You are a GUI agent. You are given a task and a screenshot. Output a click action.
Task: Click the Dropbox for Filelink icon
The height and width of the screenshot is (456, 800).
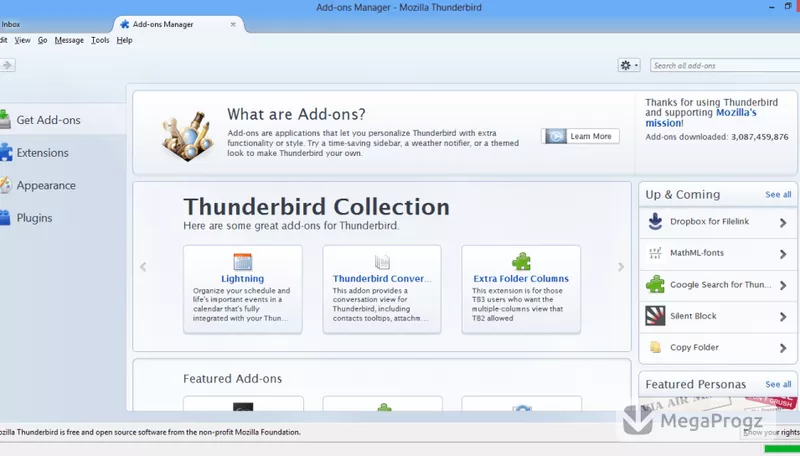[x=655, y=222]
